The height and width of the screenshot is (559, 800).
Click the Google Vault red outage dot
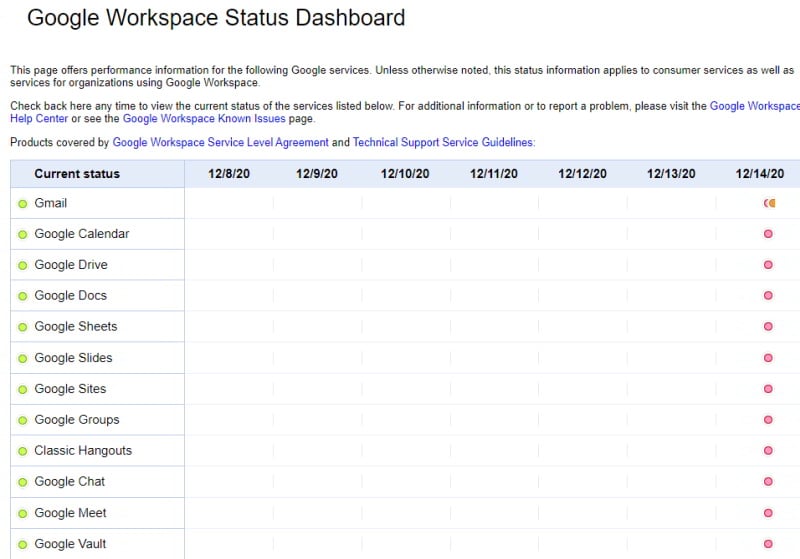tap(768, 544)
